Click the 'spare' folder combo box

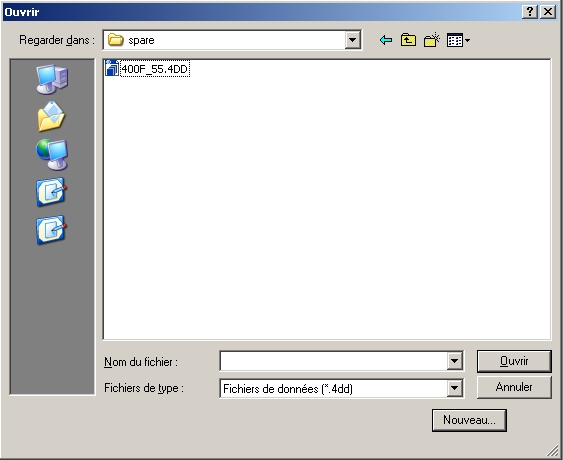(x=232, y=40)
